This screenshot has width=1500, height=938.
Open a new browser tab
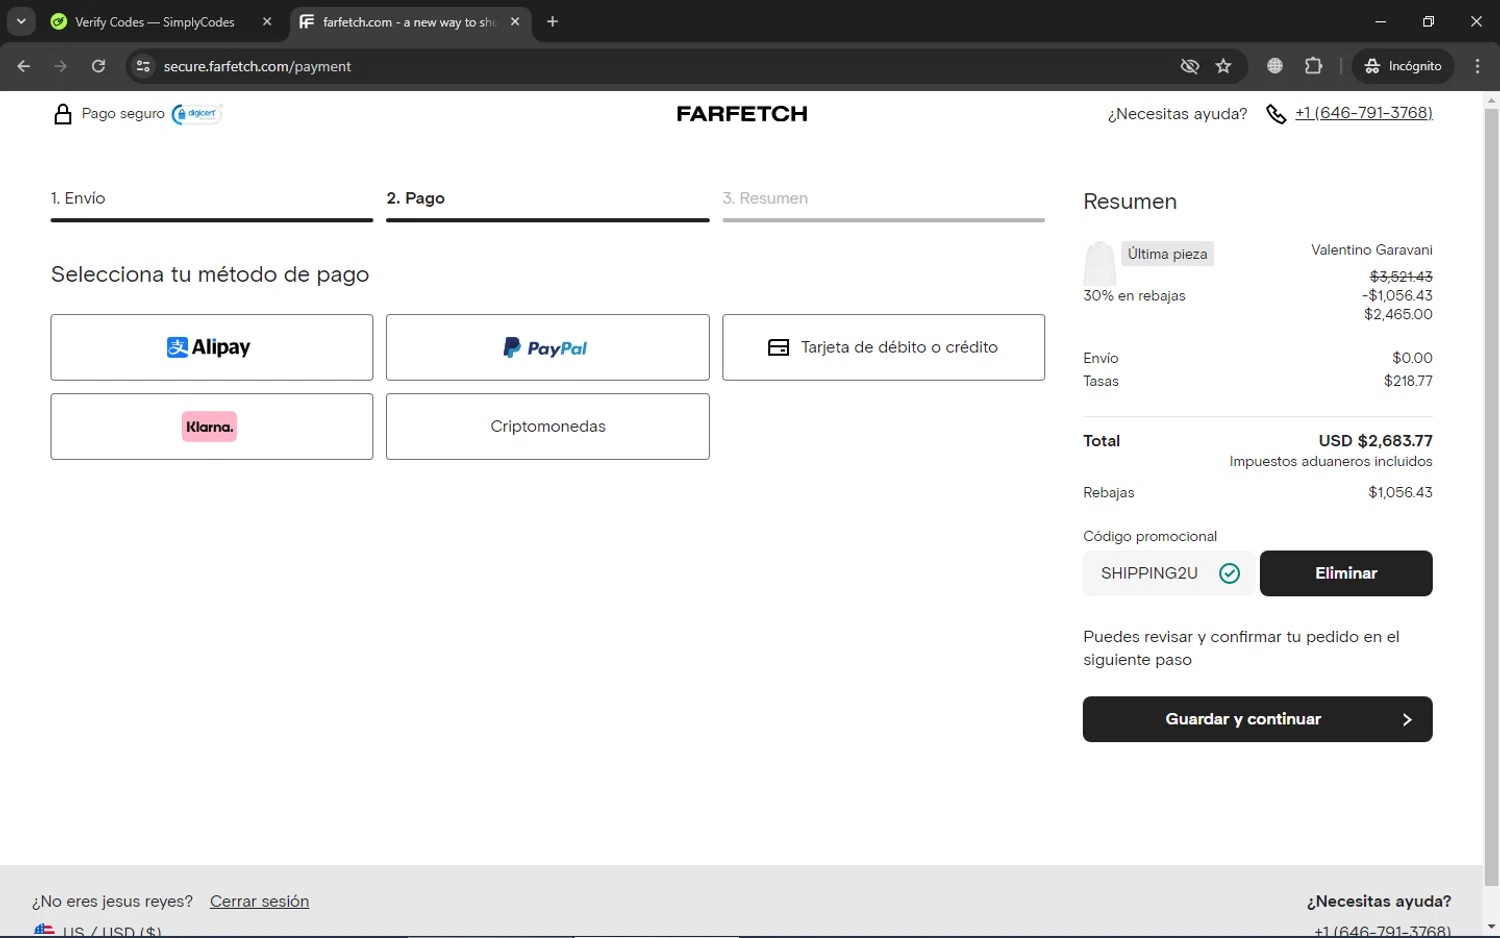553,22
